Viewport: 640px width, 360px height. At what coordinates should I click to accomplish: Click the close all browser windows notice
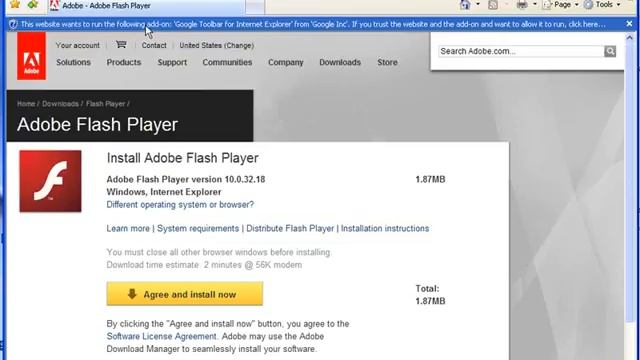pyautogui.click(x=219, y=252)
